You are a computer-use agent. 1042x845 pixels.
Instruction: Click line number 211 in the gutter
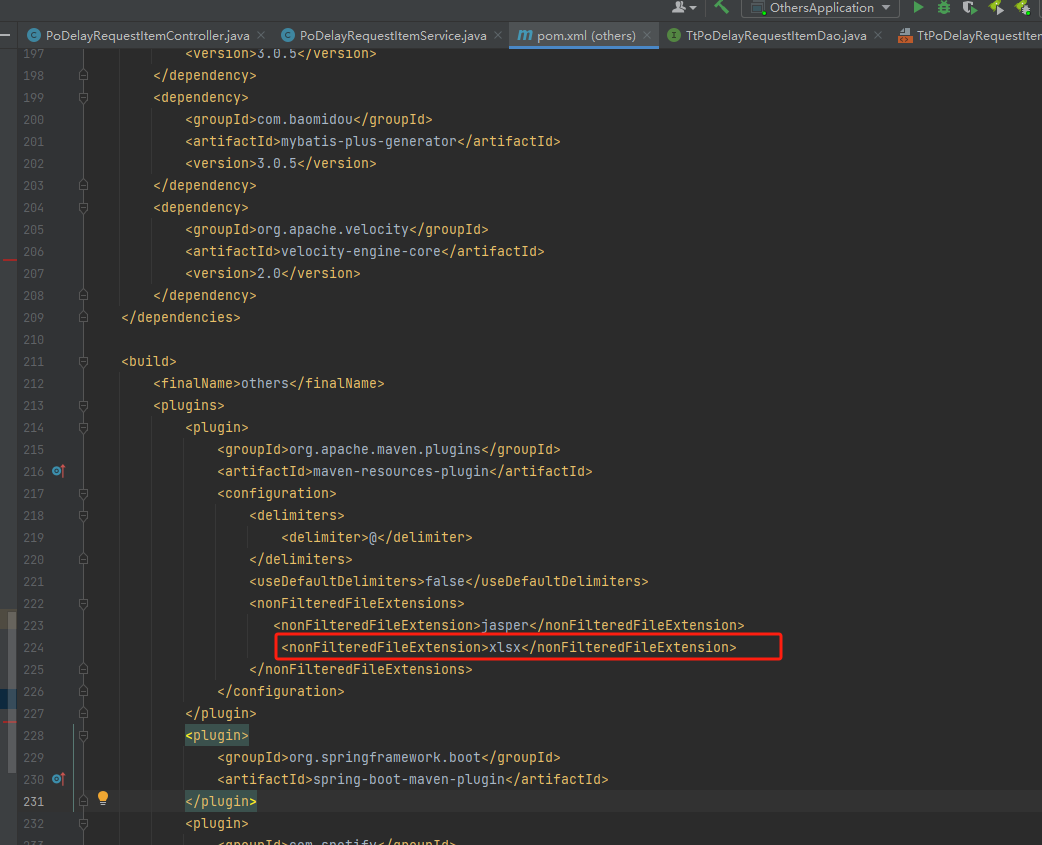(x=33, y=362)
